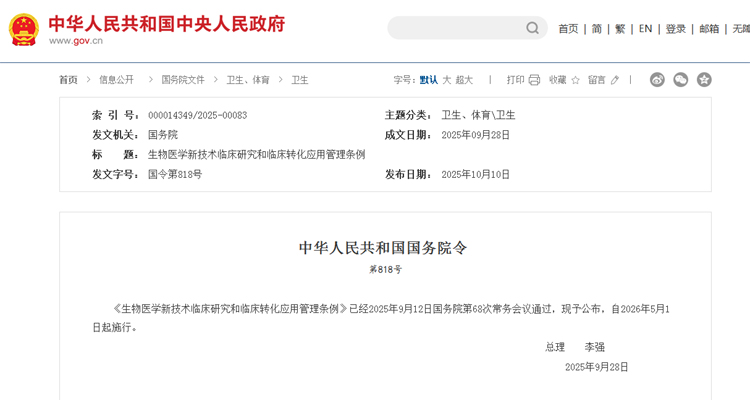
Task: Click the search magnifier icon
Action: (533, 28)
